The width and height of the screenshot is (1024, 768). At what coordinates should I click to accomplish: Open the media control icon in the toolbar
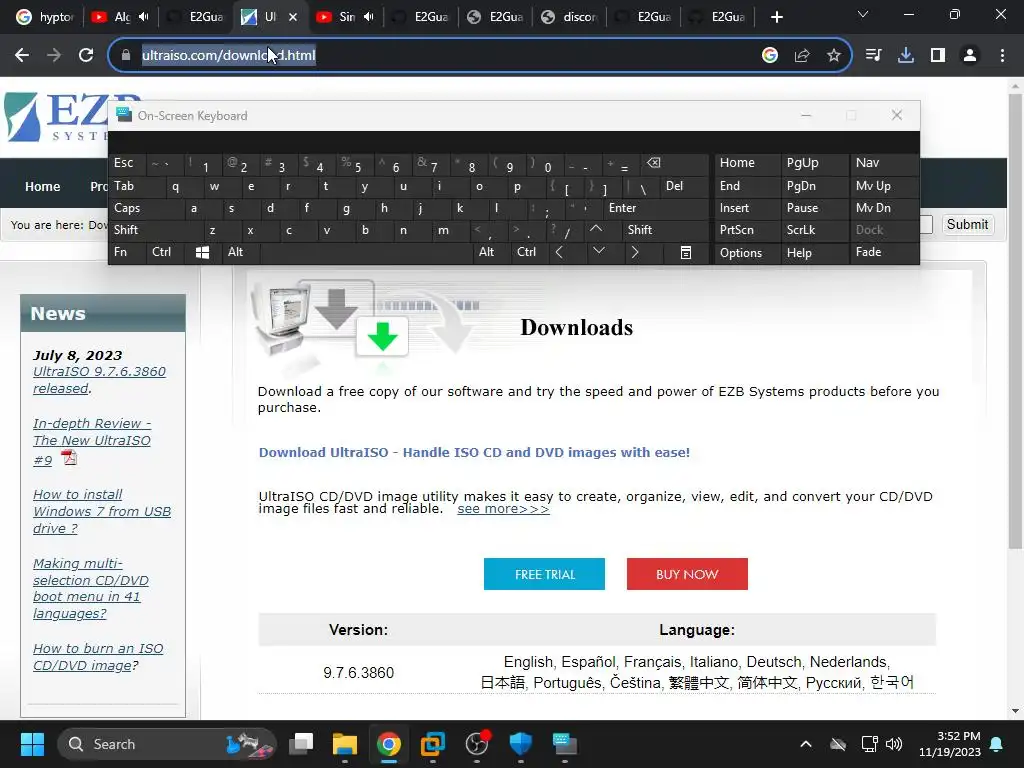873,56
